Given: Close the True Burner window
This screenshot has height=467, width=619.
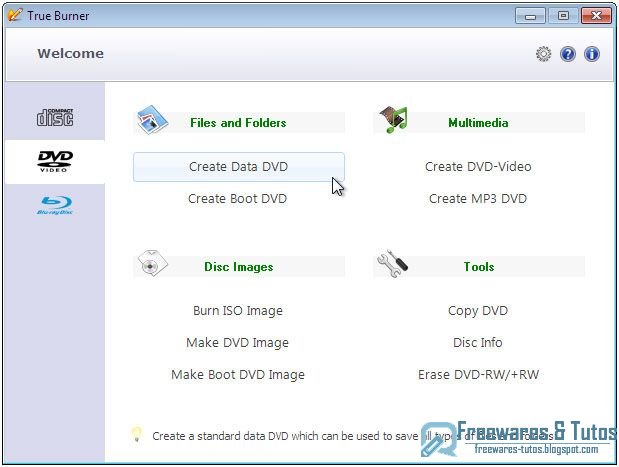Looking at the screenshot, I should (x=596, y=16).
